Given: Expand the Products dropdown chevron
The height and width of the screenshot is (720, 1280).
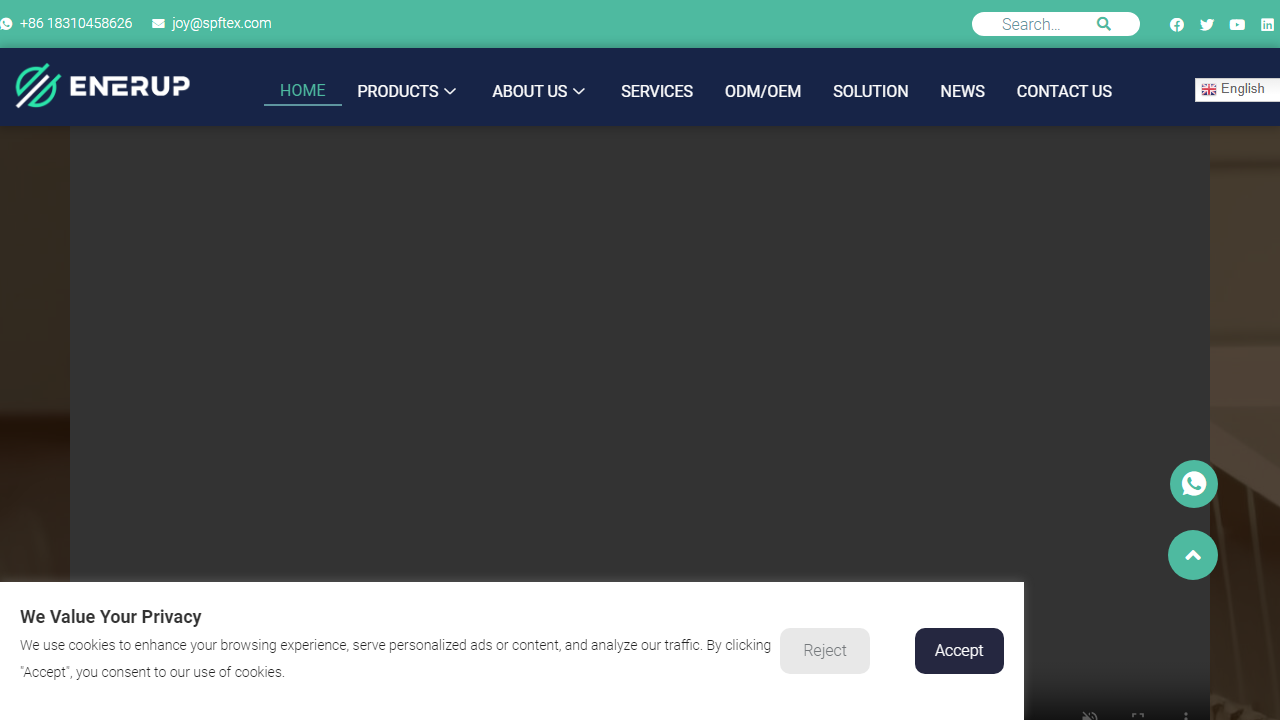Looking at the screenshot, I should click(x=450, y=91).
